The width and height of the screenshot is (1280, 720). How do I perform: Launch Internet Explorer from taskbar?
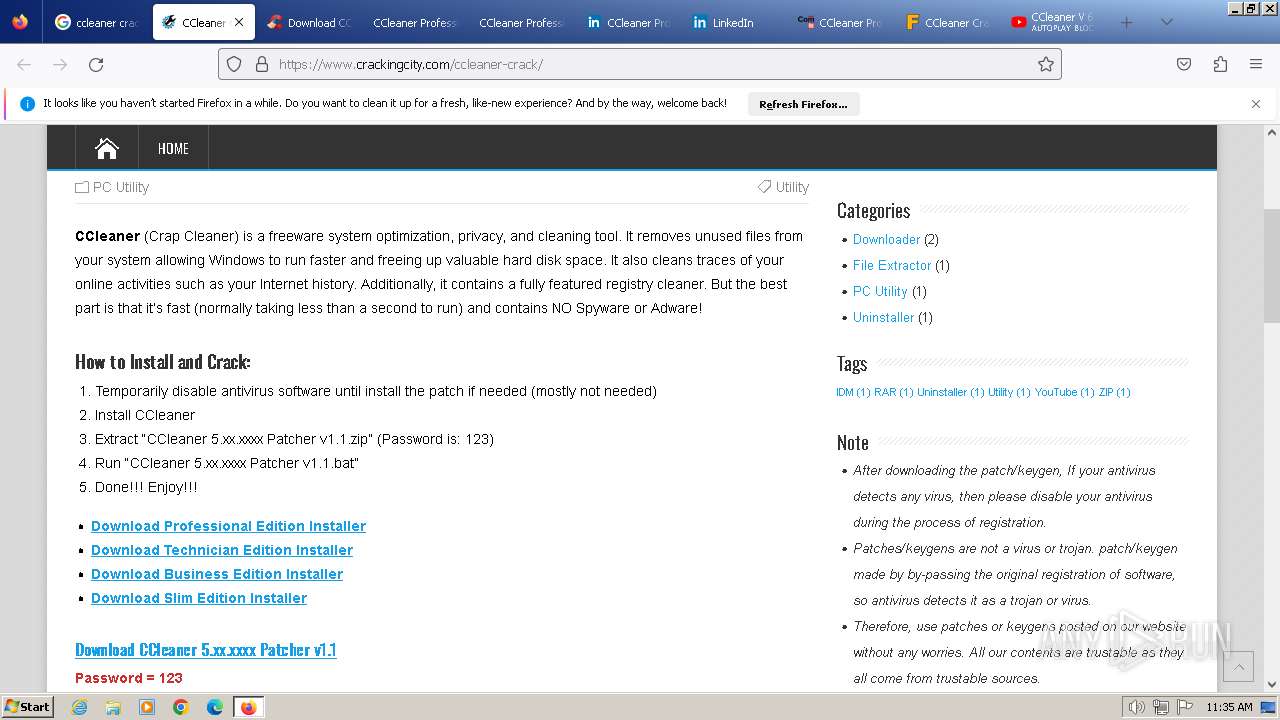pyautogui.click(x=80, y=707)
